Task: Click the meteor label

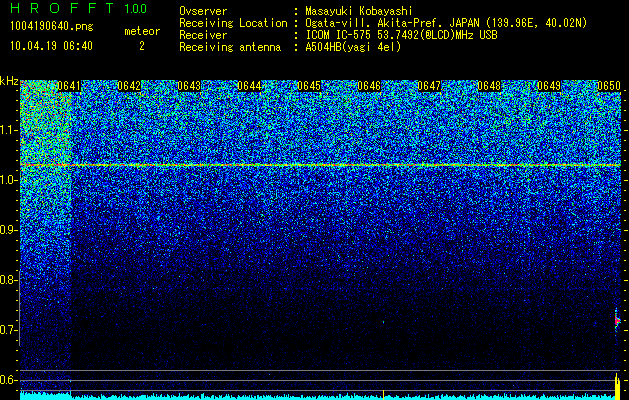Action: pos(142,31)
